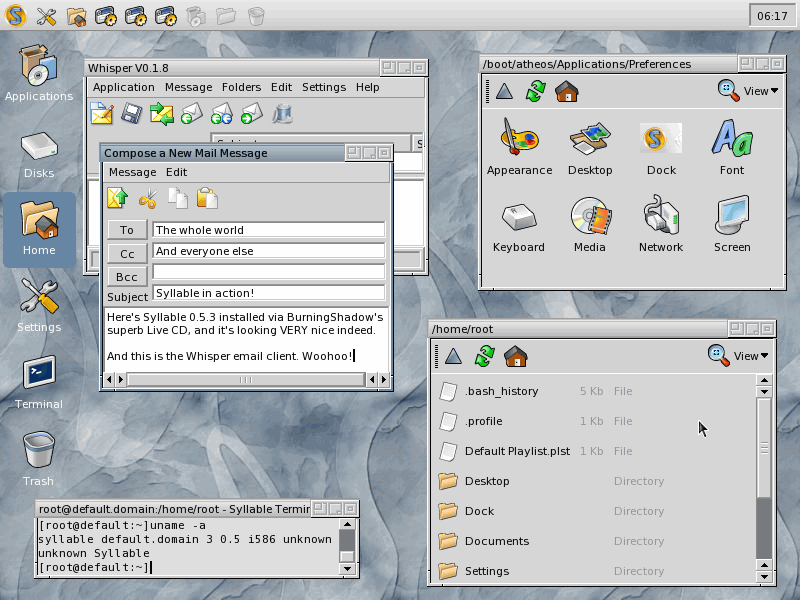The image size is (800, 600).
Task: Open Whisper's Application menu
Action: point(123,87)
